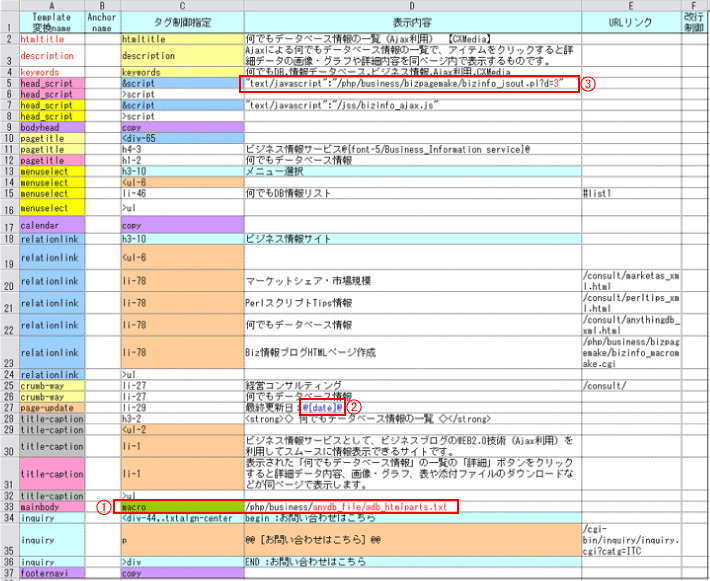Select the 'li-29' cell

[182, 408]
